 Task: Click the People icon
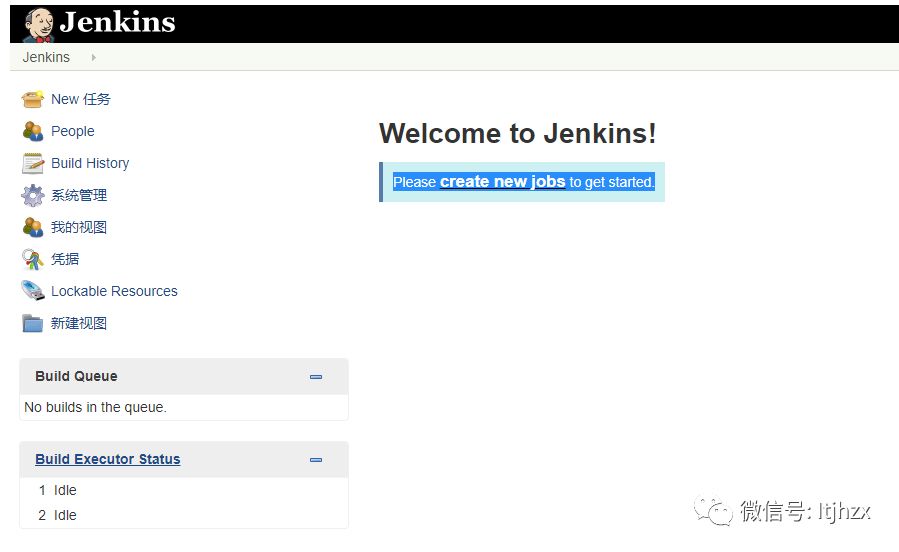(x=33, y=131)
